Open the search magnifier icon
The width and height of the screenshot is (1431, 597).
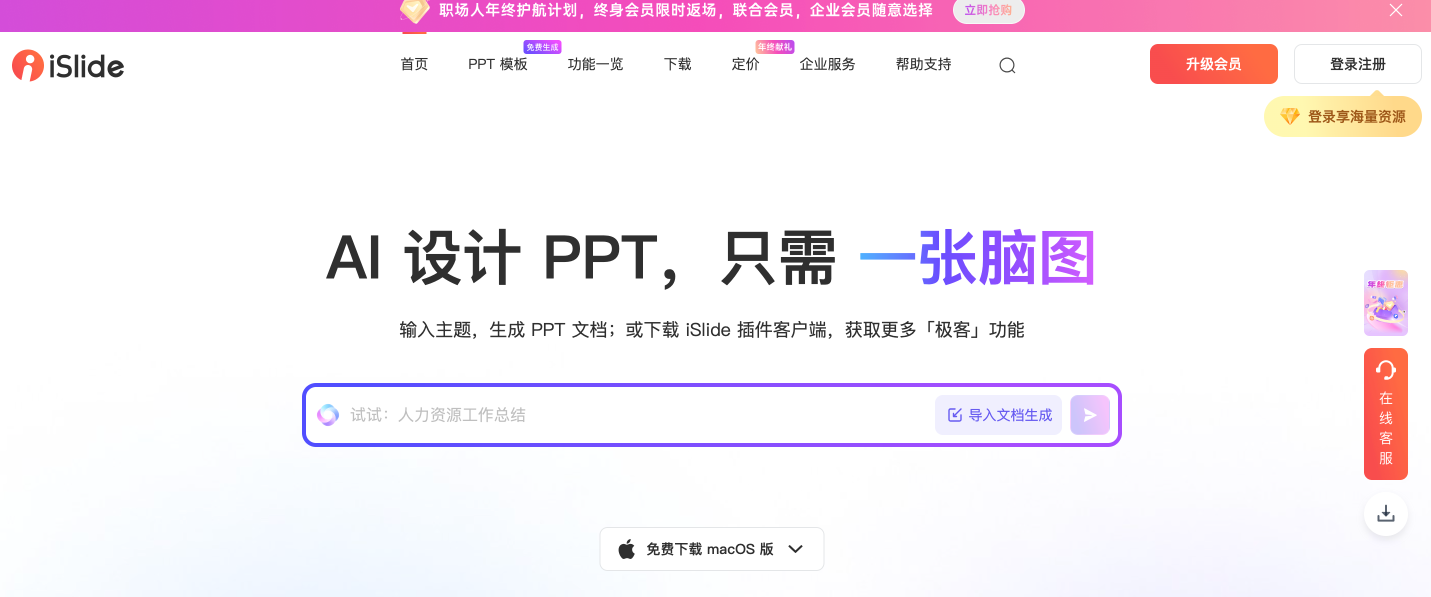(1007, 66)
